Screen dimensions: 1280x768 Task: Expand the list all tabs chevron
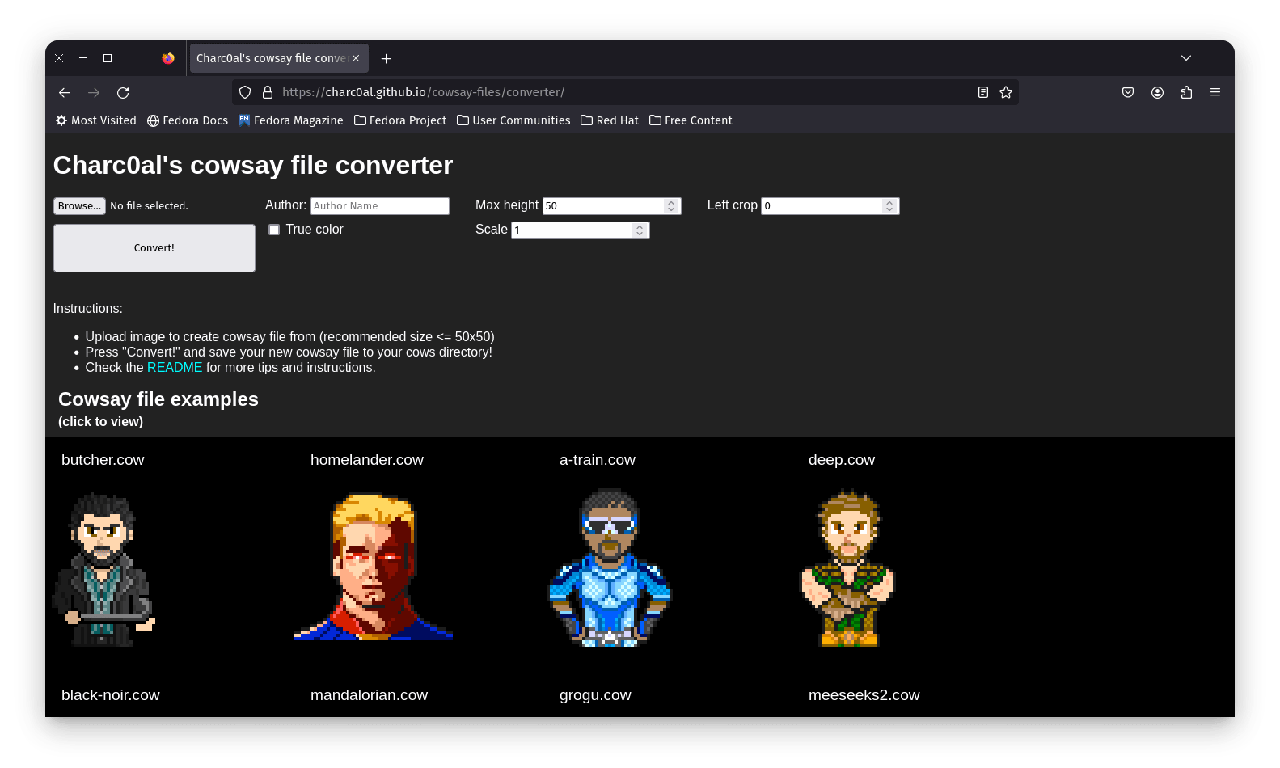click(1186, 59)
